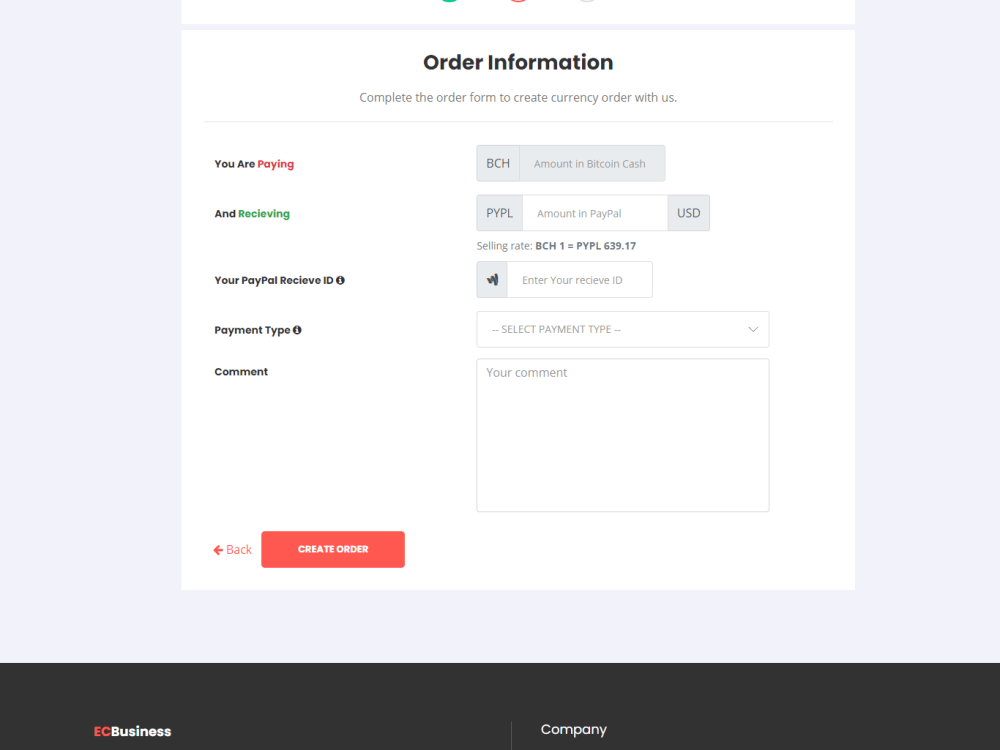Image resolution: width=1000 pixels, height=750 pixels.
Task: Click the PYPL currency label
Action: tap(499, 213)
